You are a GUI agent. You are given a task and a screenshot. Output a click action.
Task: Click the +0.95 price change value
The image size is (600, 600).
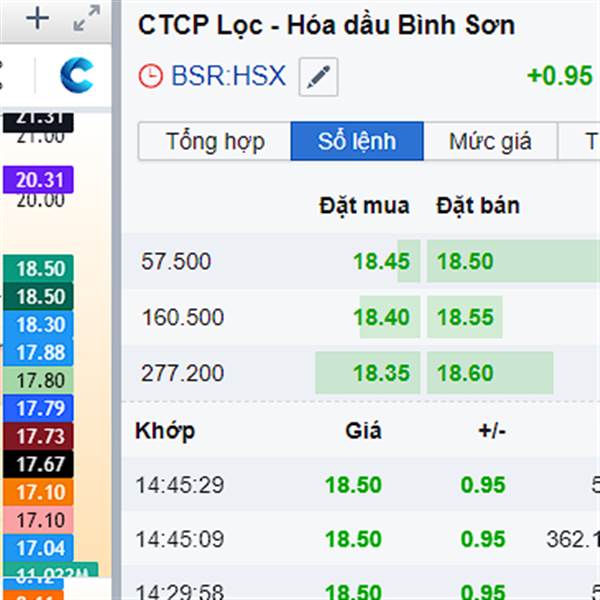560,76
